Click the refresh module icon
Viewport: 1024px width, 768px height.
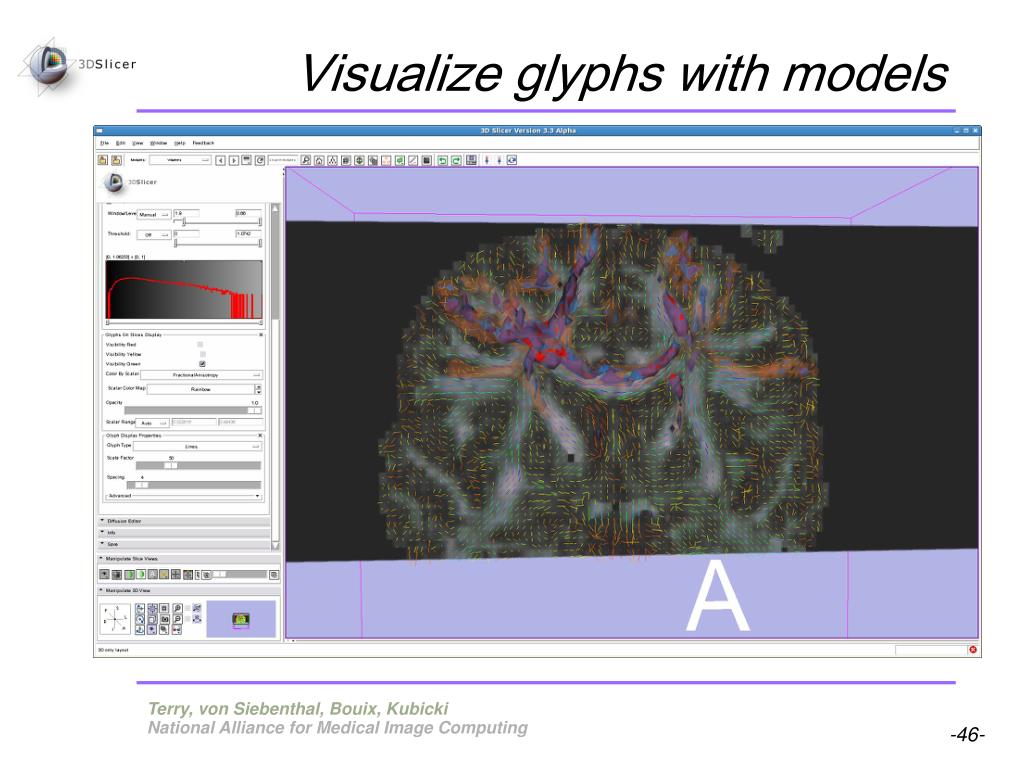259,160
